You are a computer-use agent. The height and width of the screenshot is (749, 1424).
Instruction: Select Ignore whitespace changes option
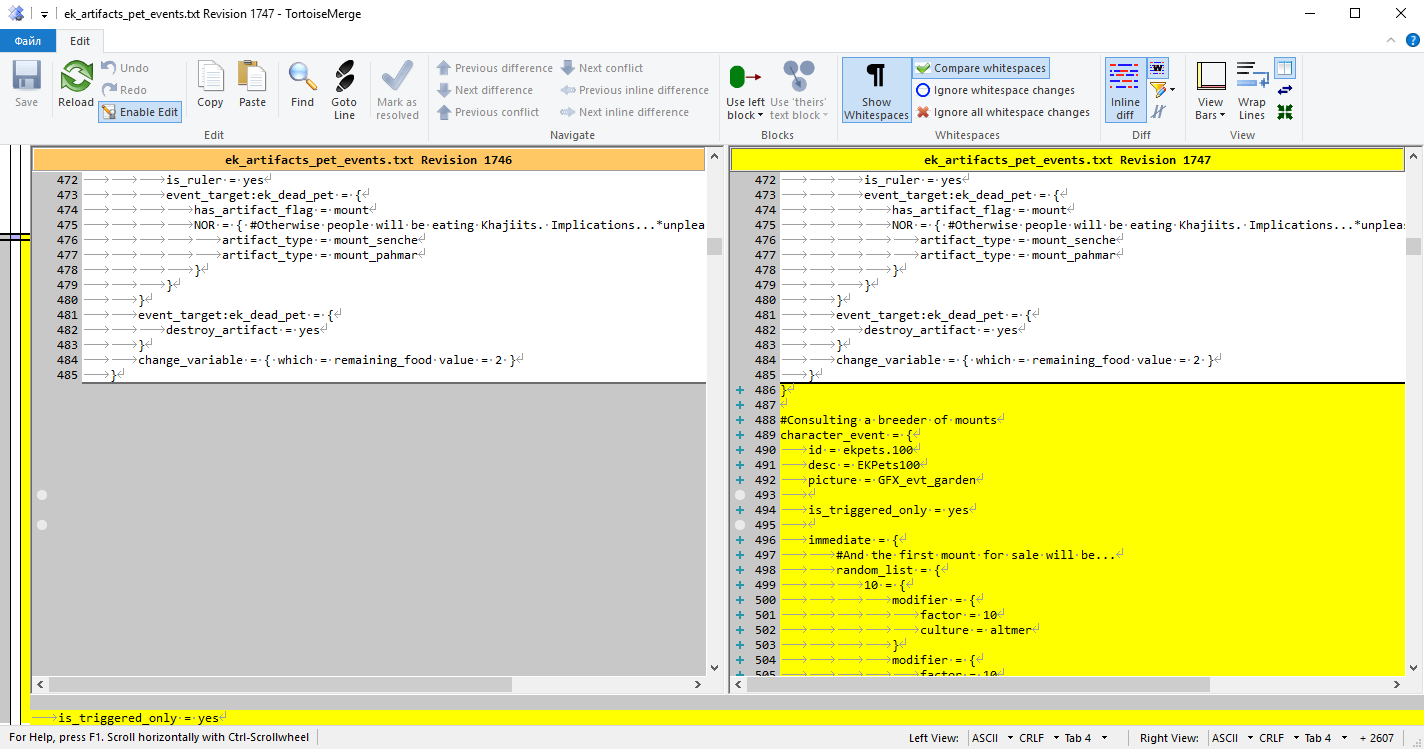[x=993, y=90]
